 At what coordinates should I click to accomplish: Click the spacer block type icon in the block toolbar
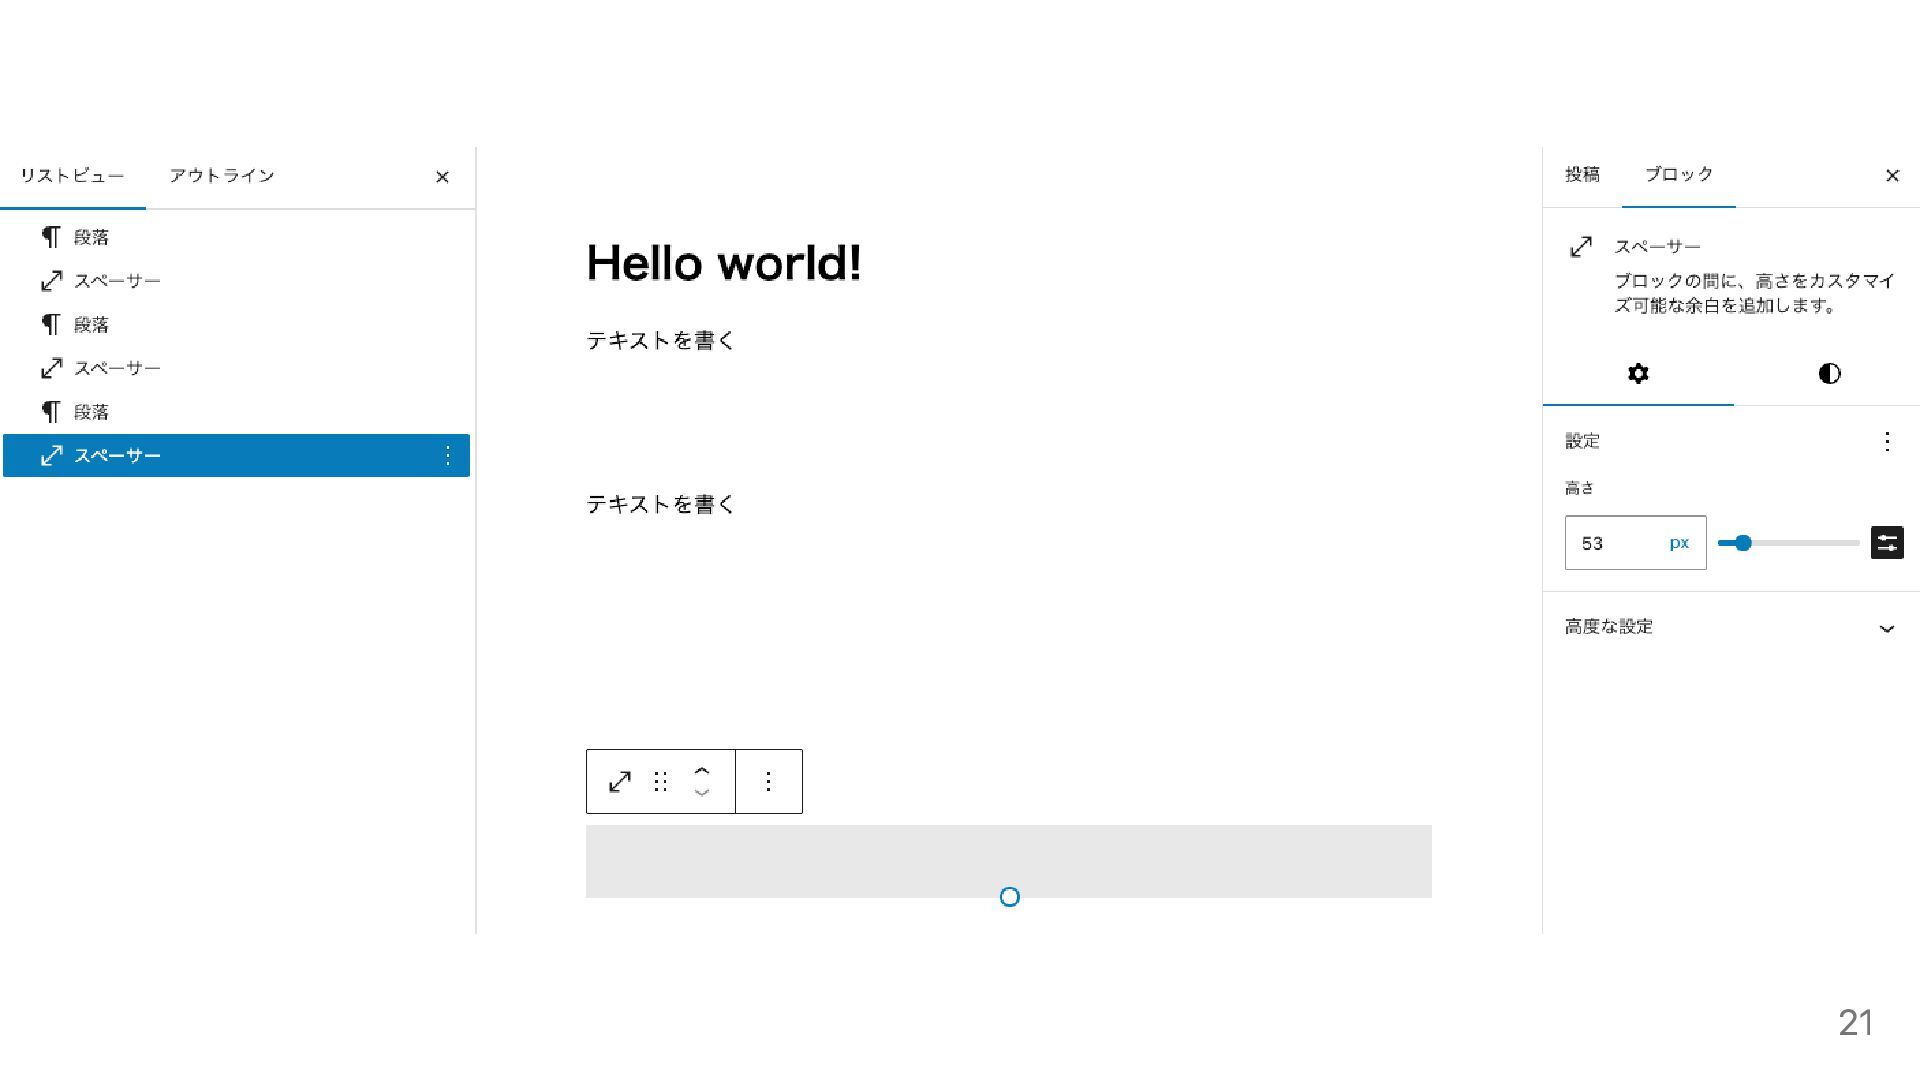[x=620, y=781]
